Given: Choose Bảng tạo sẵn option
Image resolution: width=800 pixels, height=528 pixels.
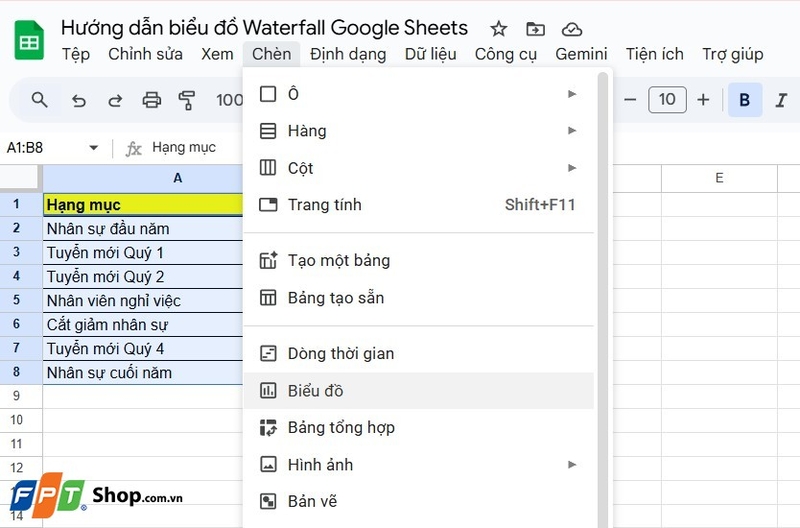Looking at the screenshot, I should pyautogui.click(x=418, y=298).
